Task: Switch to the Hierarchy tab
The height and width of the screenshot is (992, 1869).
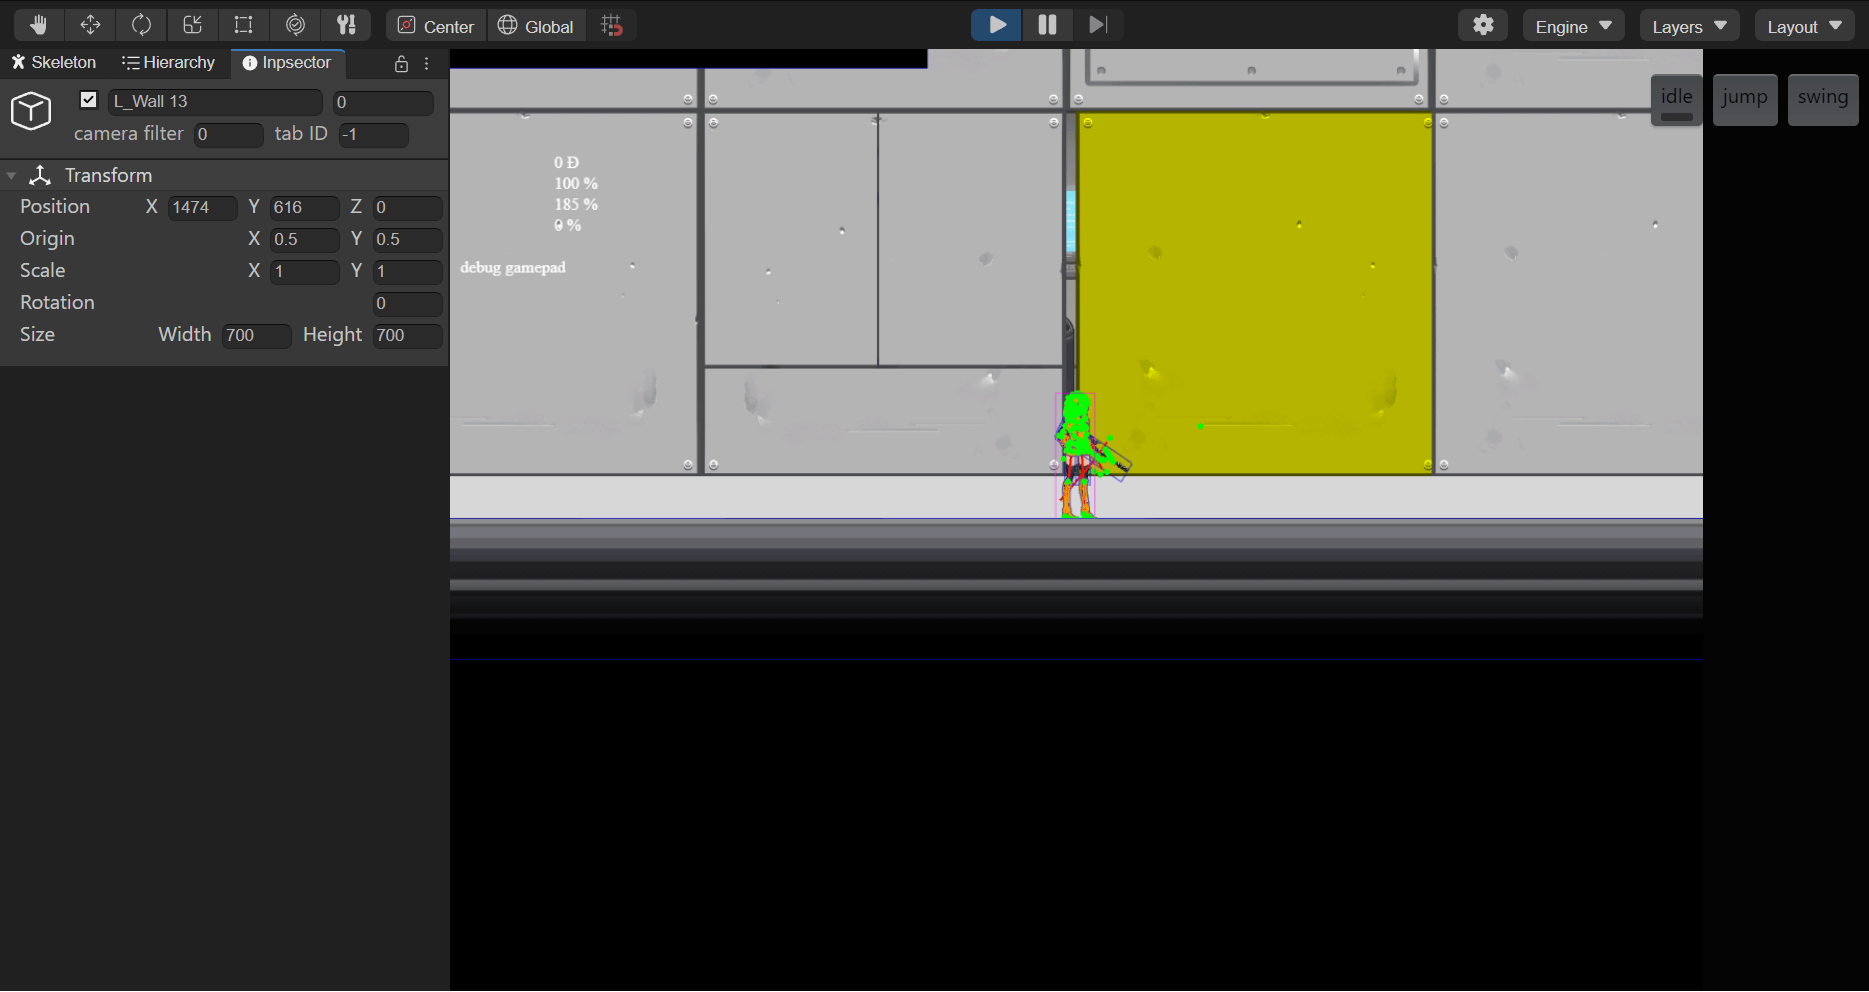Action: point(168,63)
